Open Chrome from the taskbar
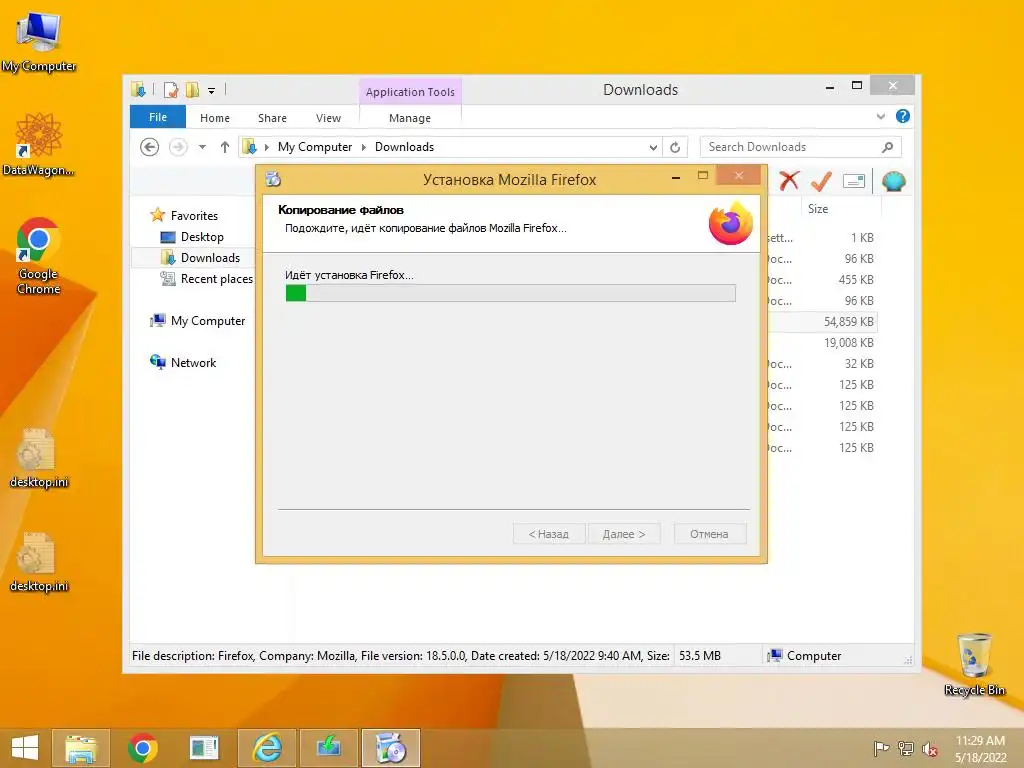 [142, 748]
